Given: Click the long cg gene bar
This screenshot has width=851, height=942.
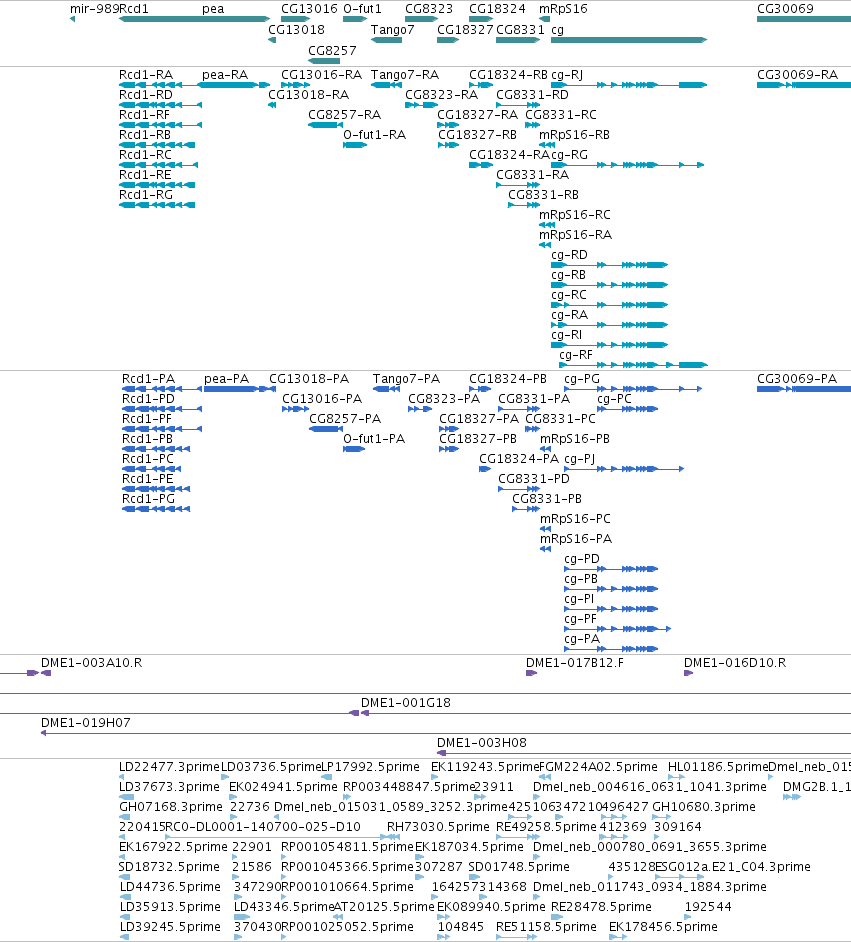Looking at the screenshot, I should [629, 40].
